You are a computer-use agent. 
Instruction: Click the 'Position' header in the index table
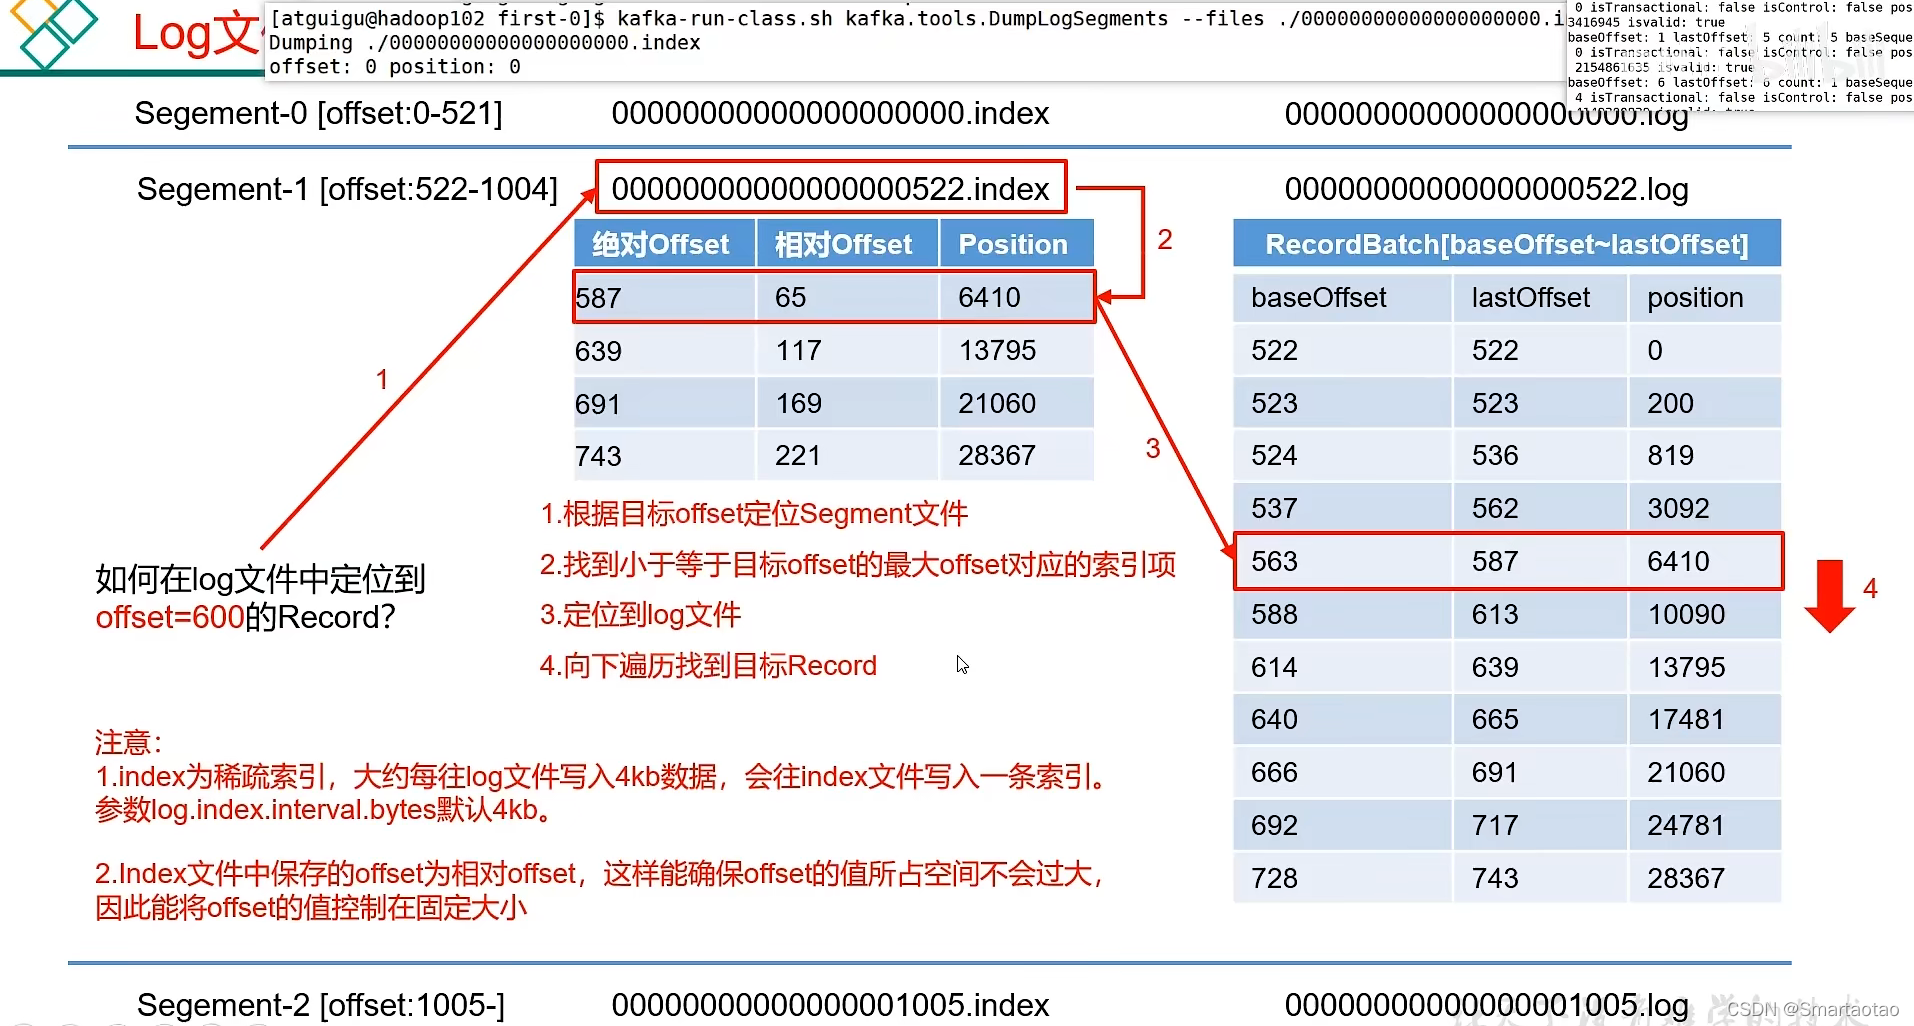coord(1015,244)
